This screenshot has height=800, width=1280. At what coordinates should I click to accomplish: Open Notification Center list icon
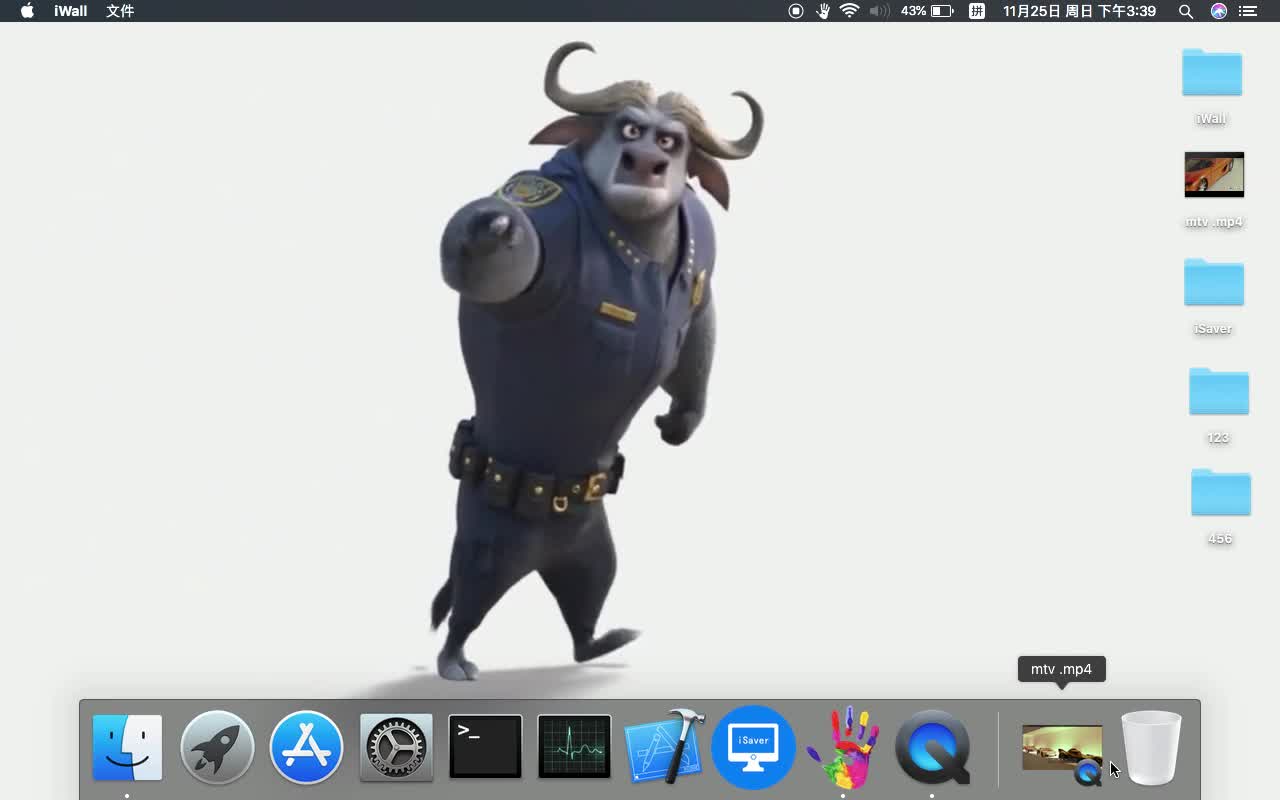1248,11
